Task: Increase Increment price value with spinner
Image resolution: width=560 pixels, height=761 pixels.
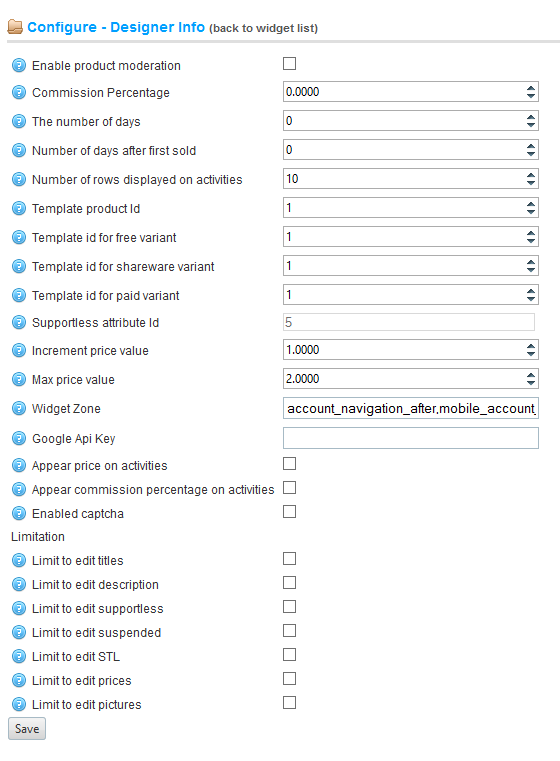Action: coord(531,346)
